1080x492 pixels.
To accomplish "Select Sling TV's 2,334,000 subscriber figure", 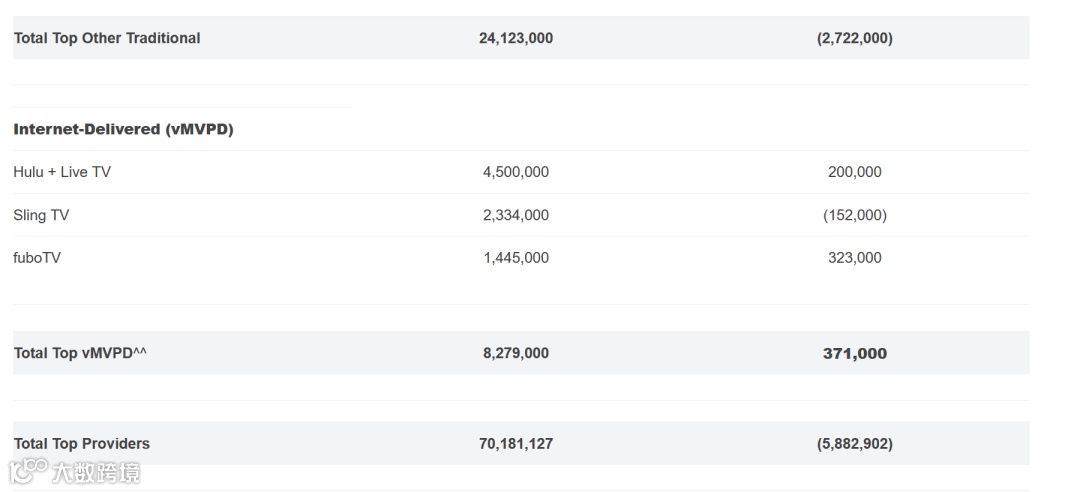I will pyautogui.click(x=516, y=215).
